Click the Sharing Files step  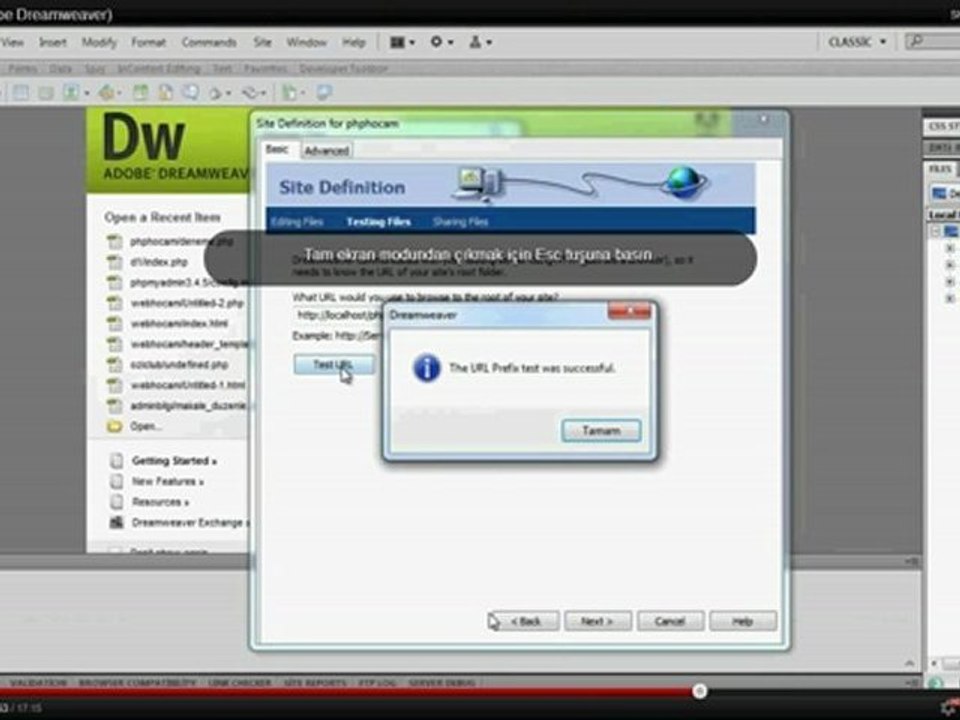(460, 222)
